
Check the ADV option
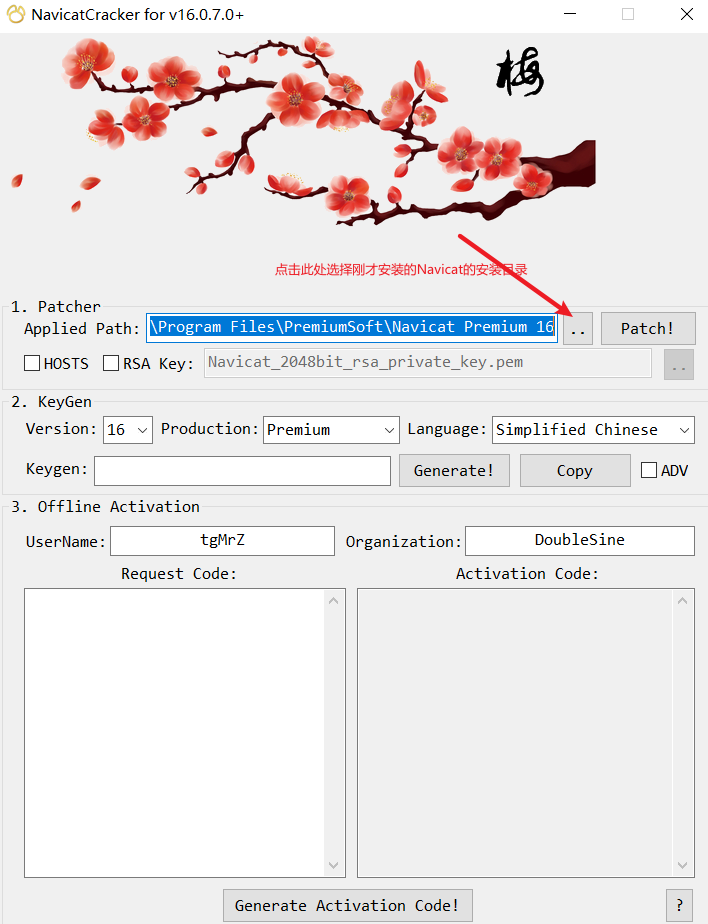pos(649,470)
